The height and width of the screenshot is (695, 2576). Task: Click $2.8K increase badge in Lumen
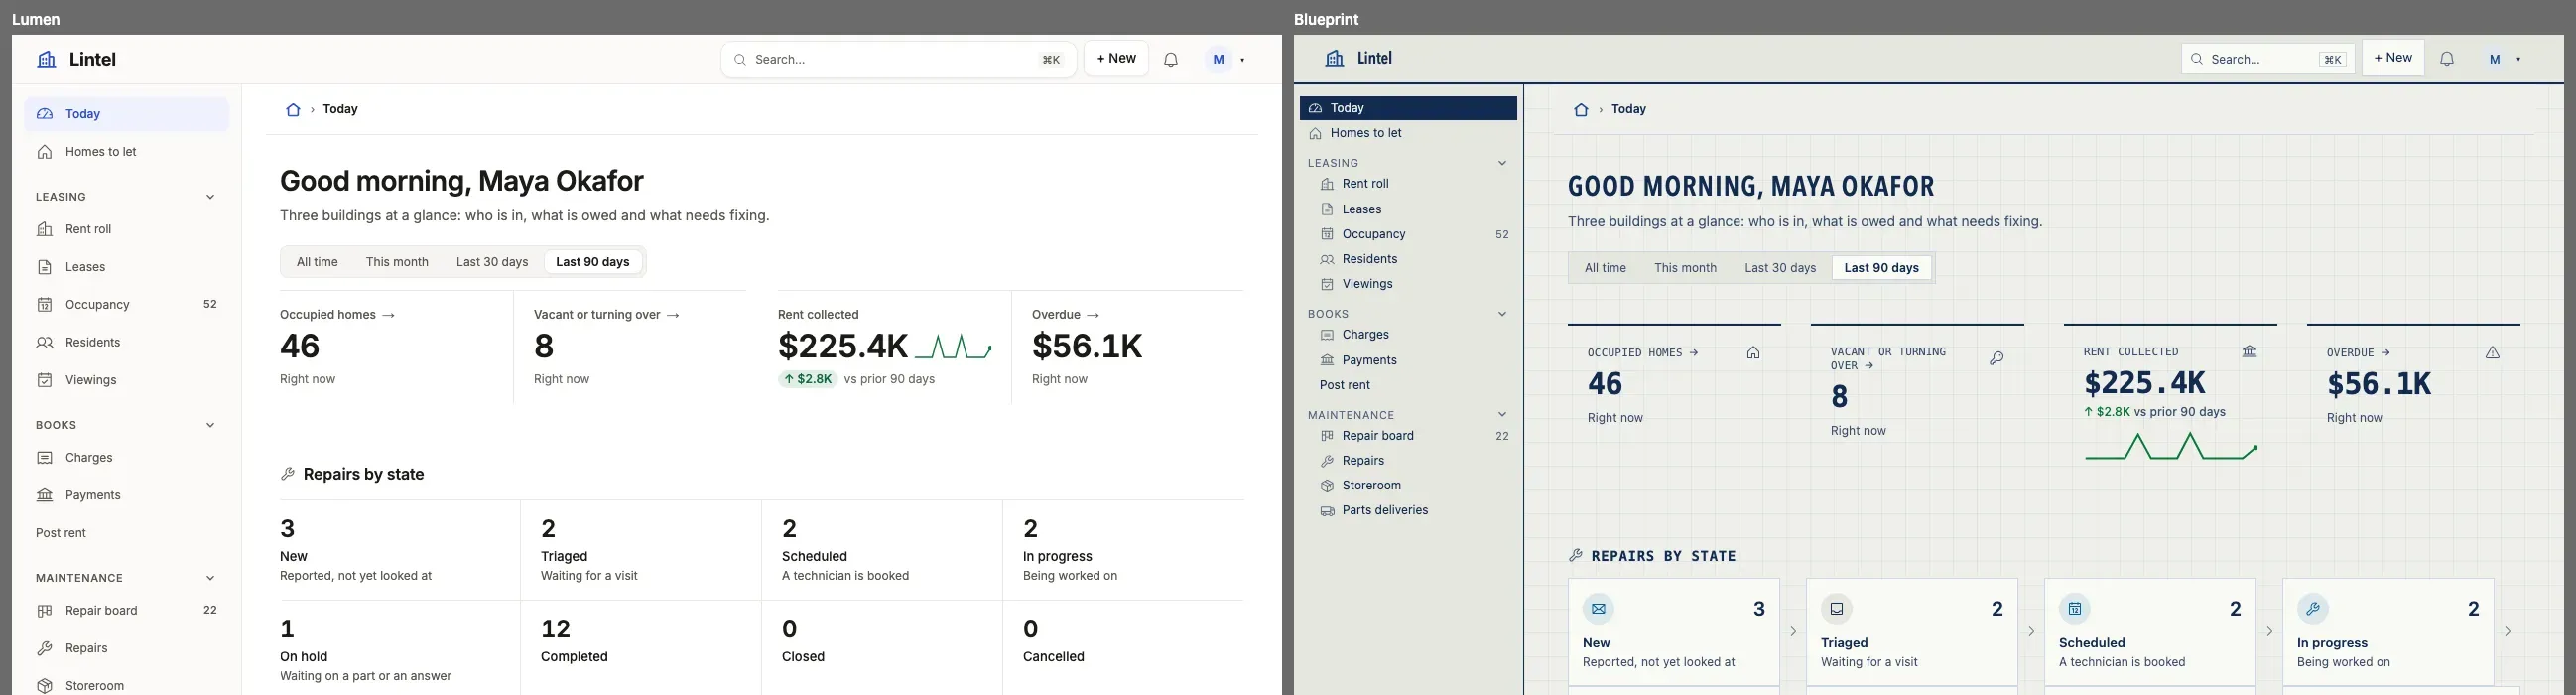click(x=808, y=380)
